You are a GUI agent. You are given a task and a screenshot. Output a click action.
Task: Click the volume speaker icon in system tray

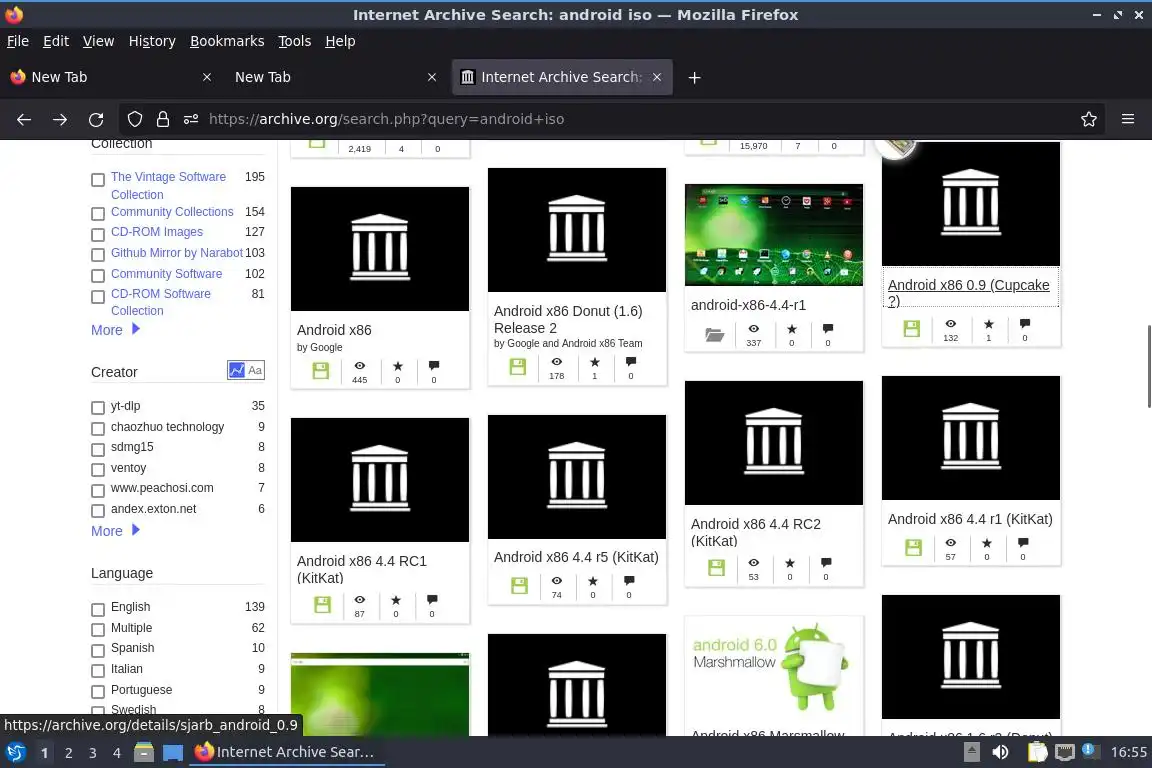tap(1000, 752)
